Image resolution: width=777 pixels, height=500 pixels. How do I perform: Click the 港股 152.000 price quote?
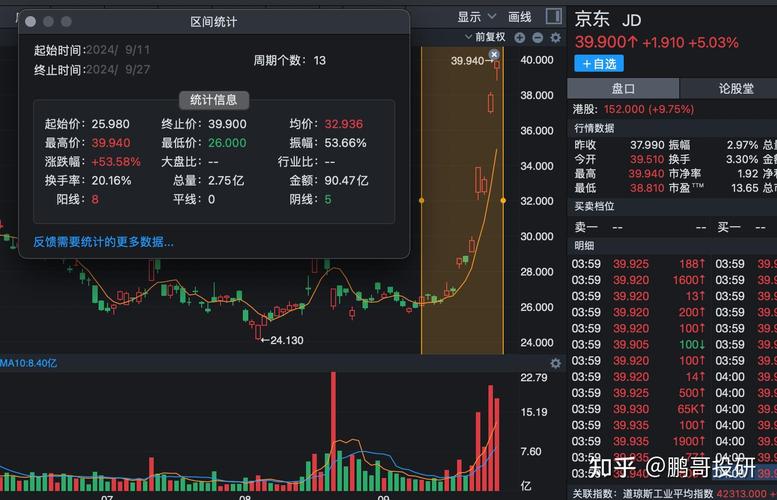(634, 108)
